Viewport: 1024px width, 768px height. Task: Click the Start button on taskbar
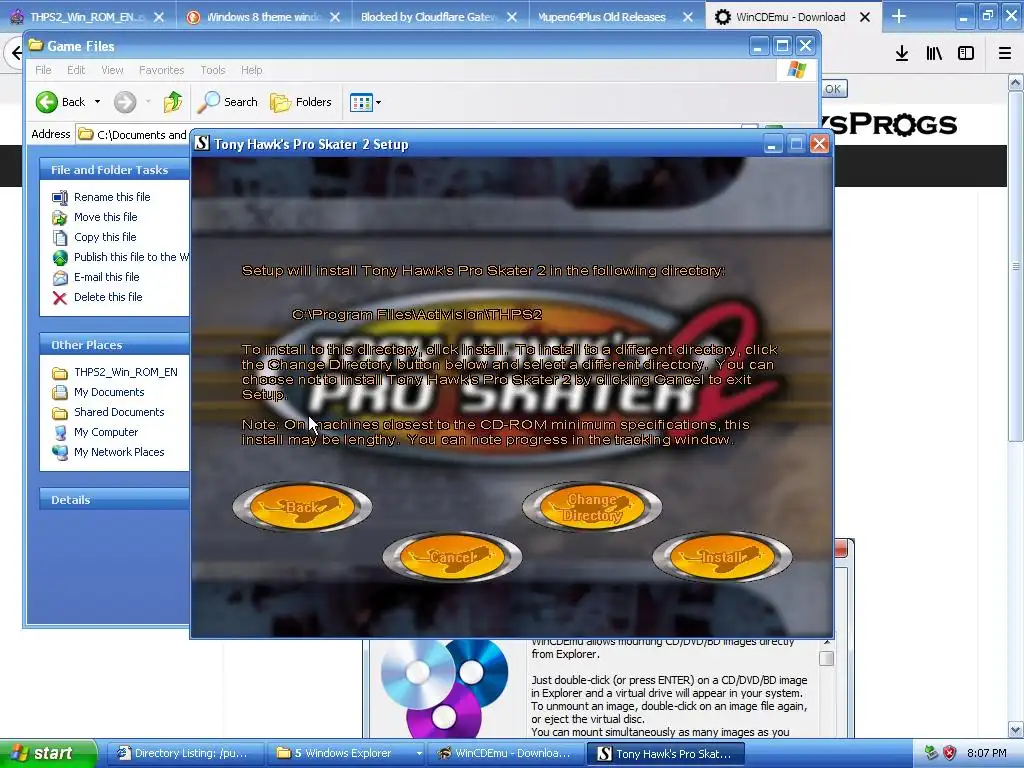(x=46, y=754)
